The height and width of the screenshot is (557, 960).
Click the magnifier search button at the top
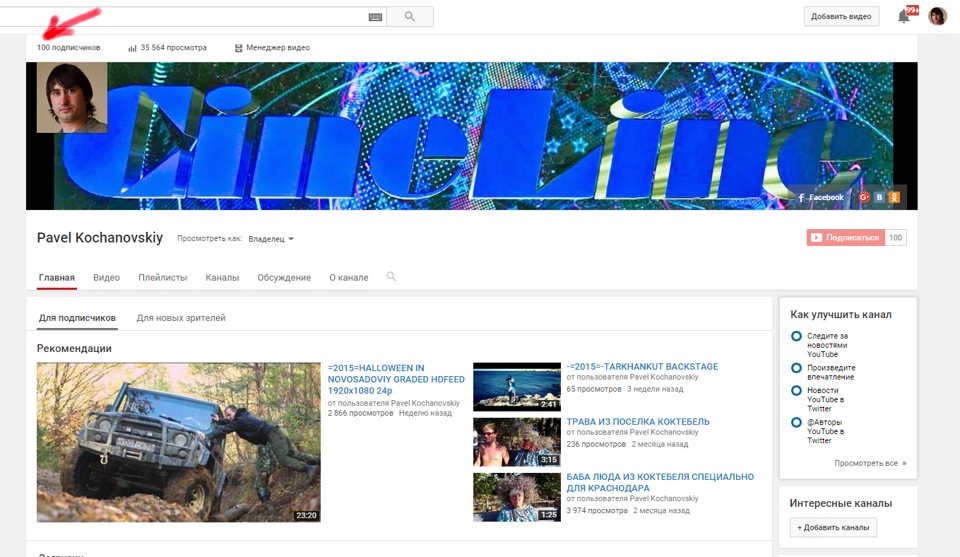coord(410,17)
